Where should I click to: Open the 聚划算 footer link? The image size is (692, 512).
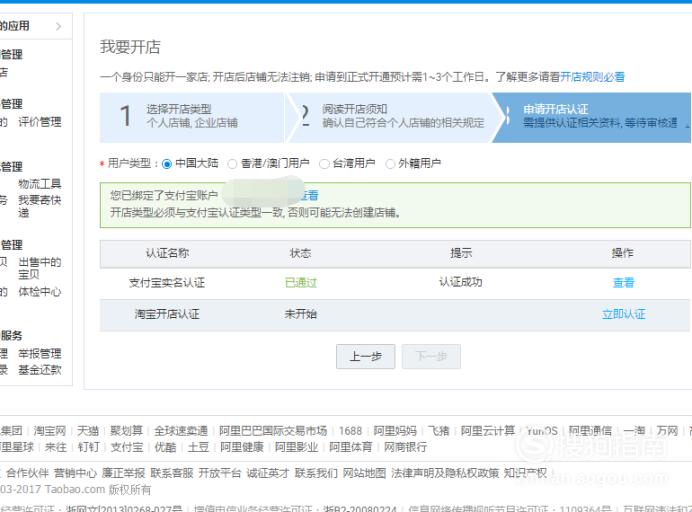pyautogui.click(x=126, y=431)
